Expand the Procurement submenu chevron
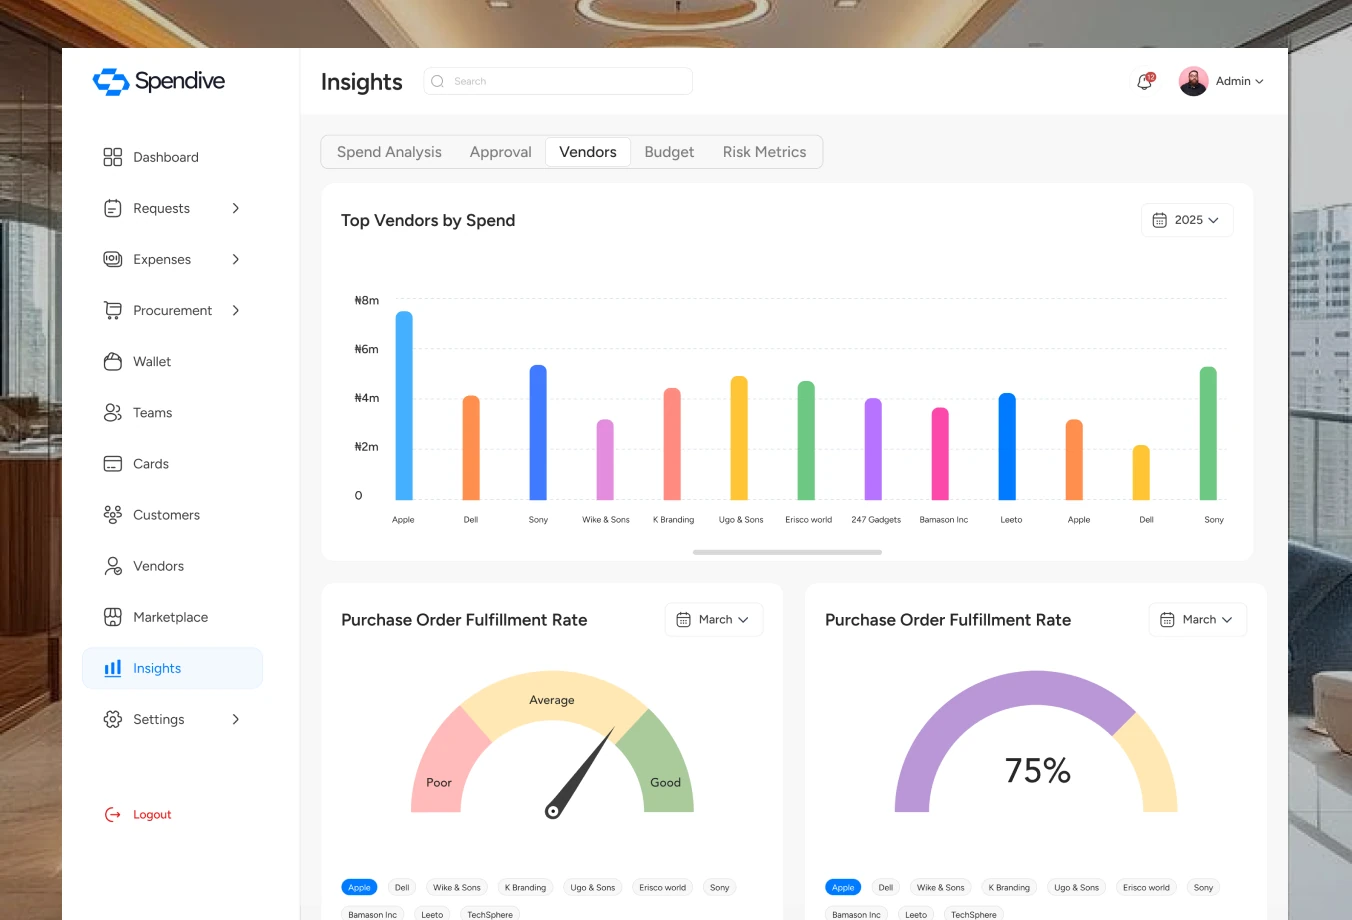 tap(236, 310)
